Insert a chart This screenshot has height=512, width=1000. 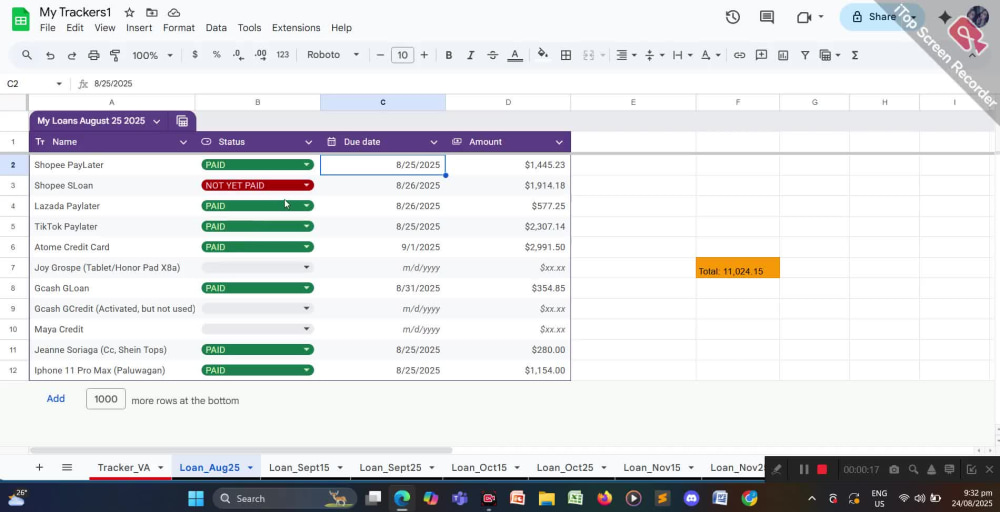(x=783, y=55)
